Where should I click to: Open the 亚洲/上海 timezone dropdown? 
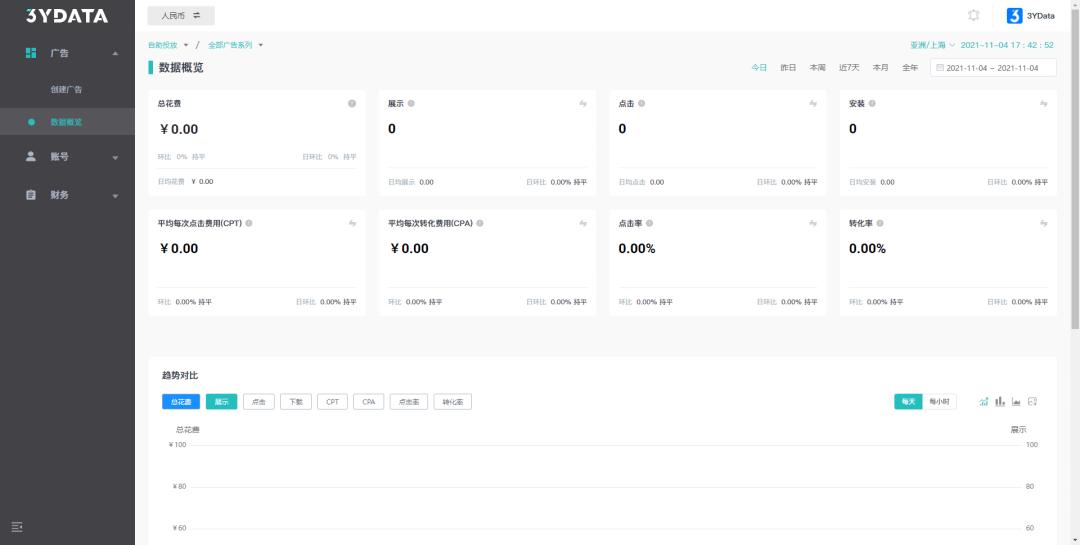pos(932,45)
